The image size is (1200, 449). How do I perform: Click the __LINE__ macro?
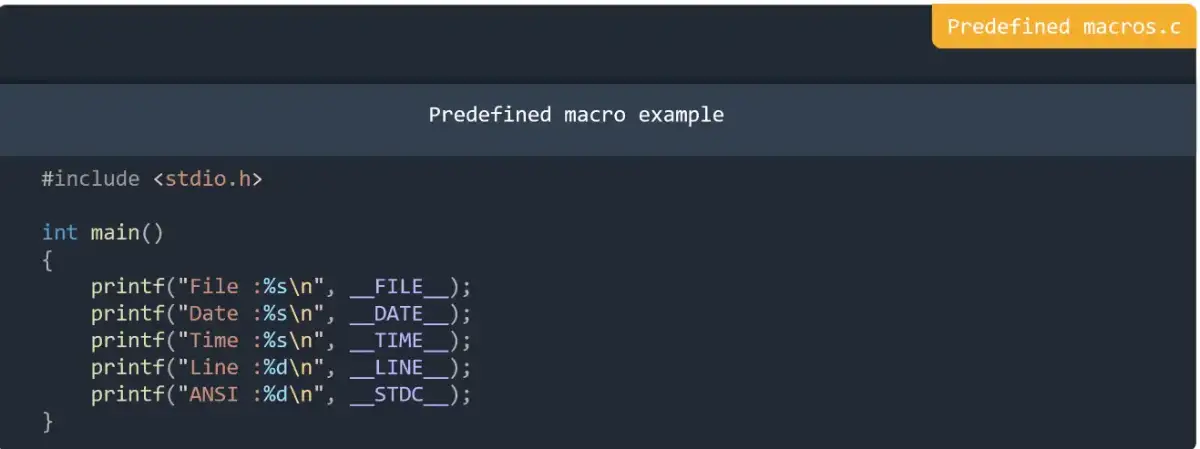[x=399, y=368]
